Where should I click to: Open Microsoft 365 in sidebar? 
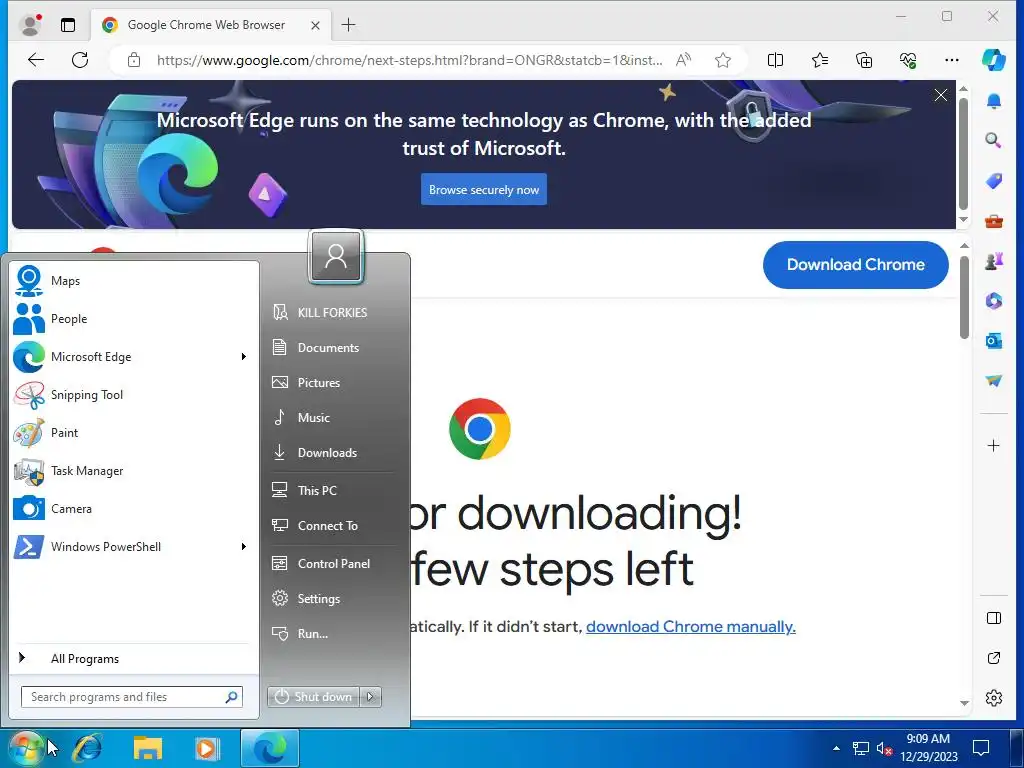point(994,301)
